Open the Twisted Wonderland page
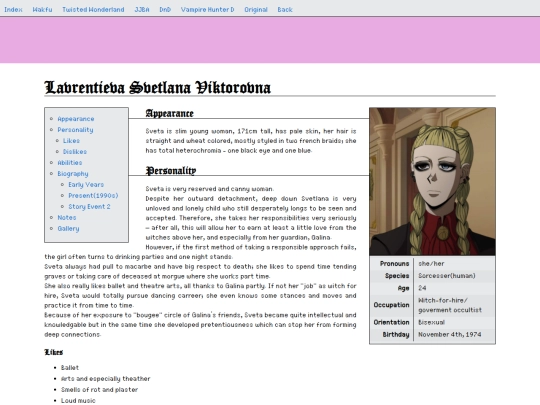Viewport: 540px width, 405px height. click(x=93, y=10)
